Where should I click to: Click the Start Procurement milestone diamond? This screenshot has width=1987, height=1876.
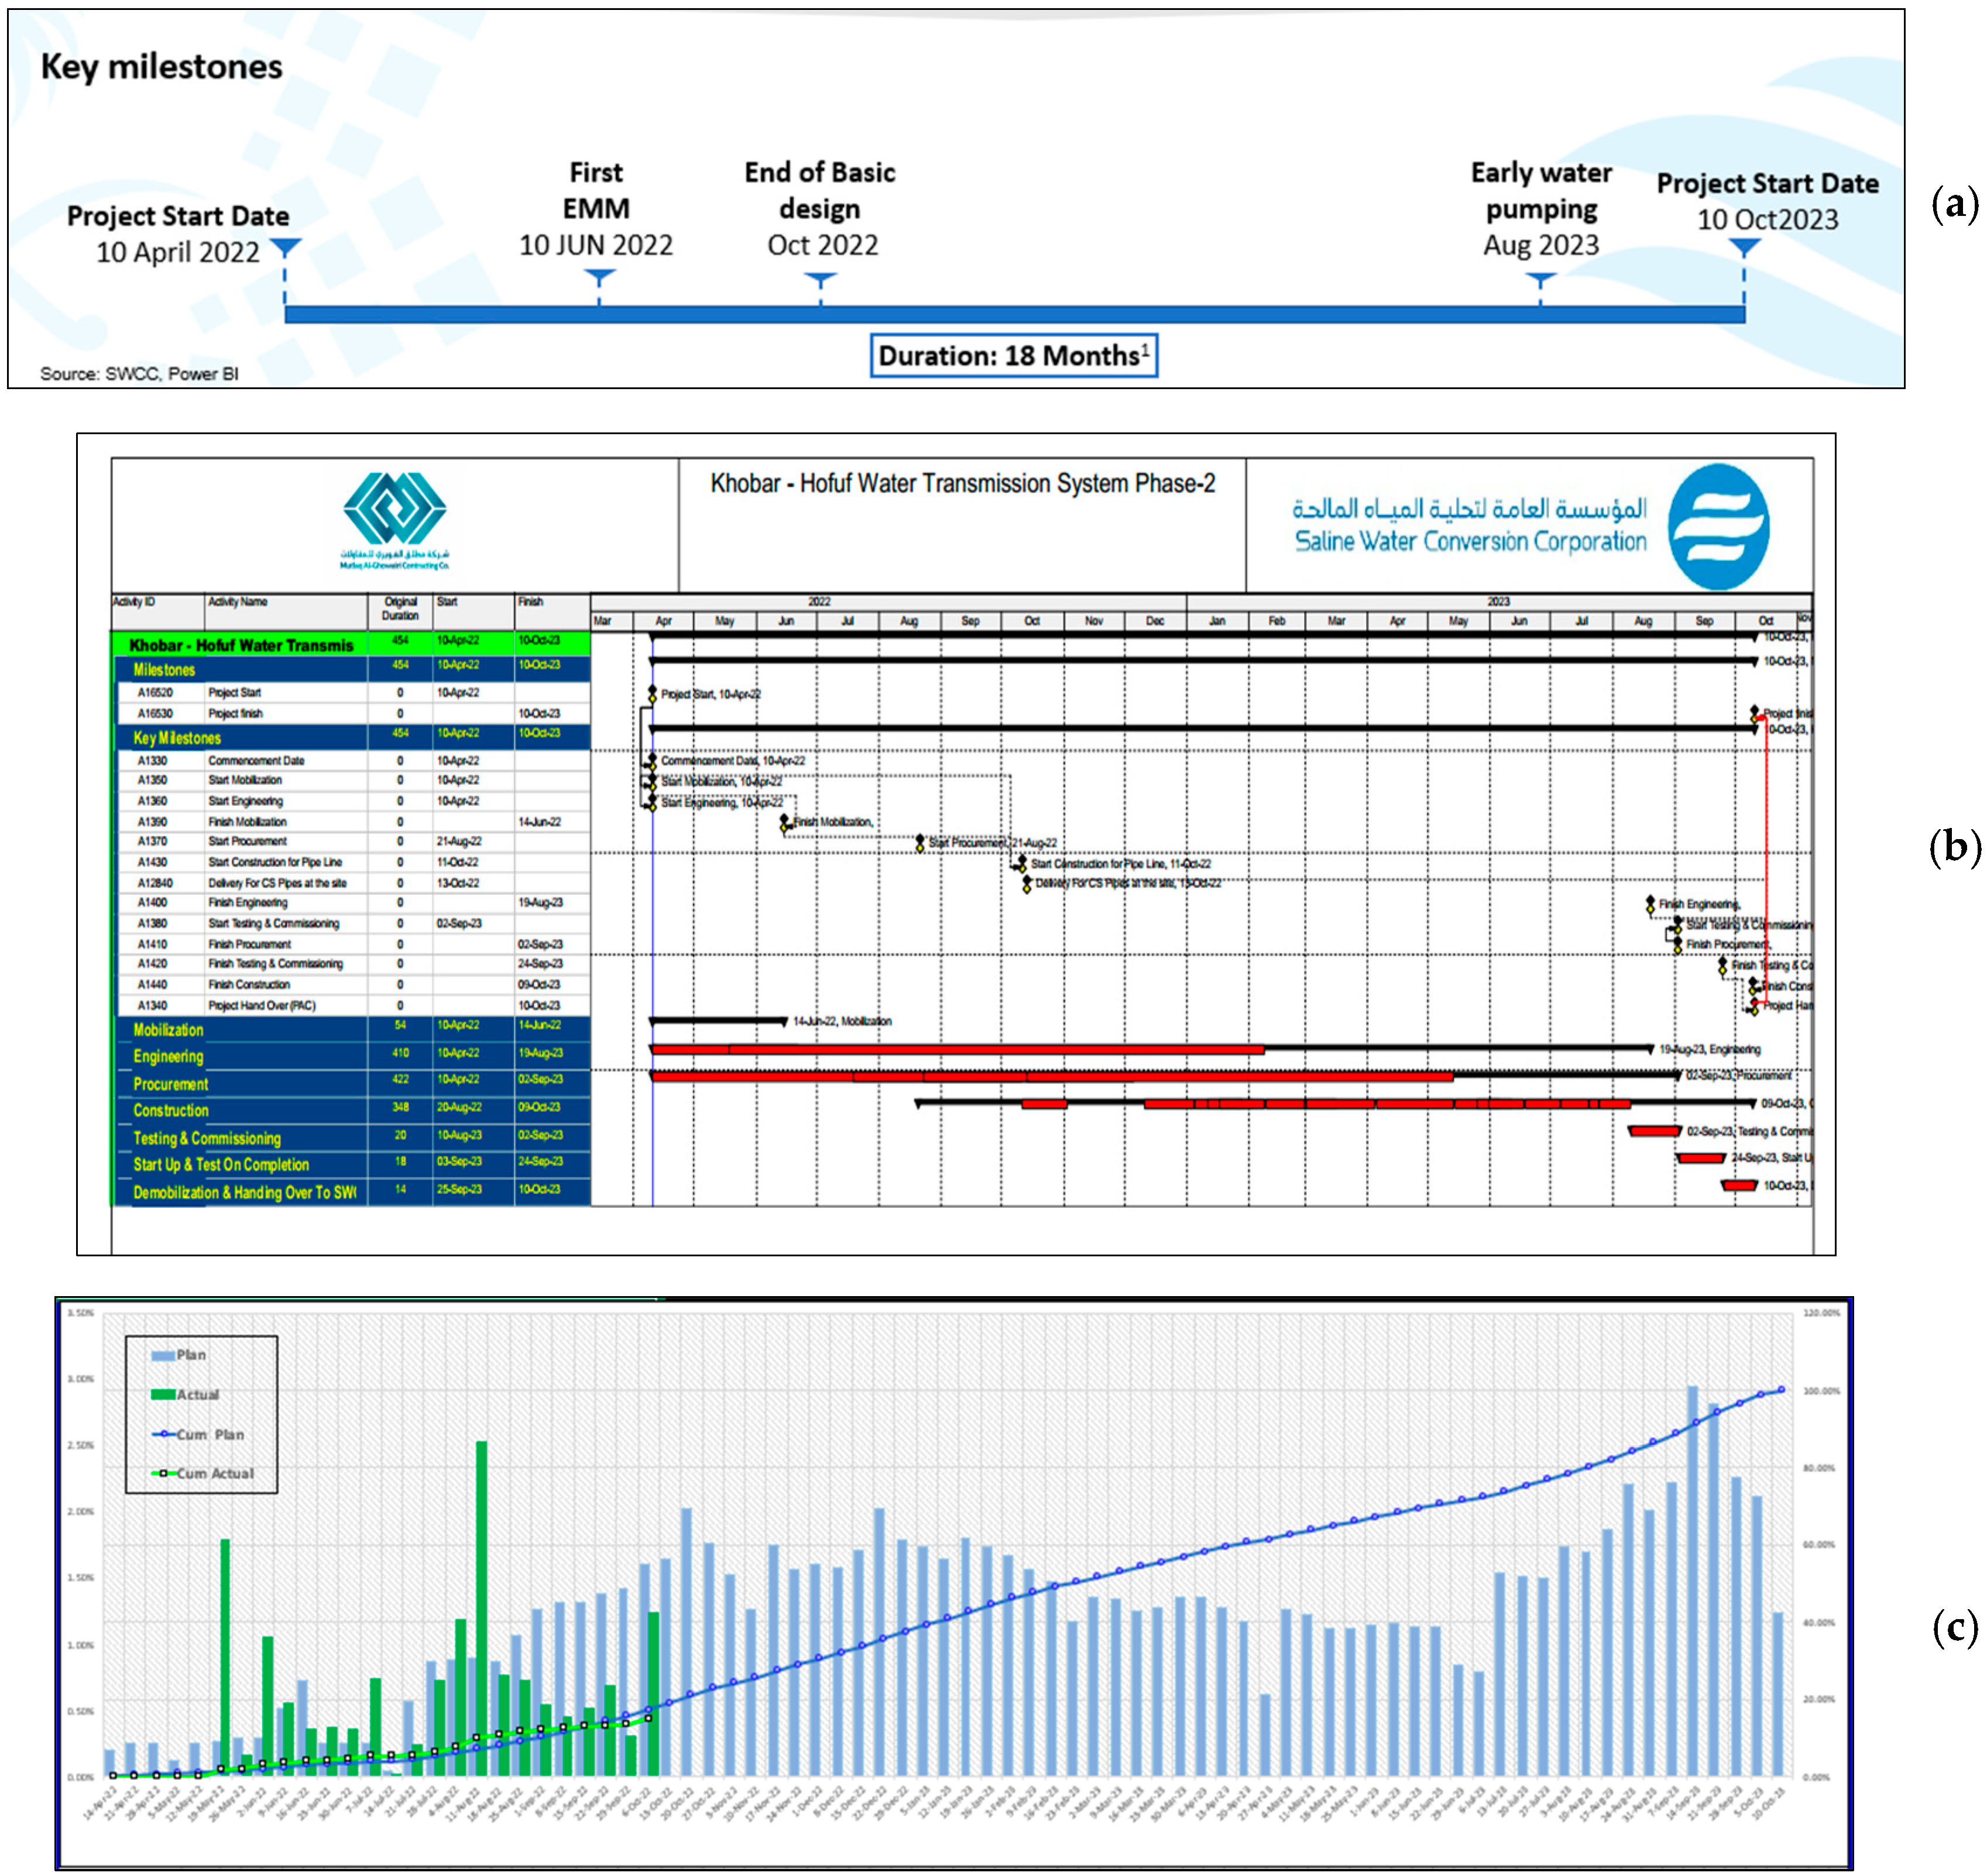pos(920,843)
